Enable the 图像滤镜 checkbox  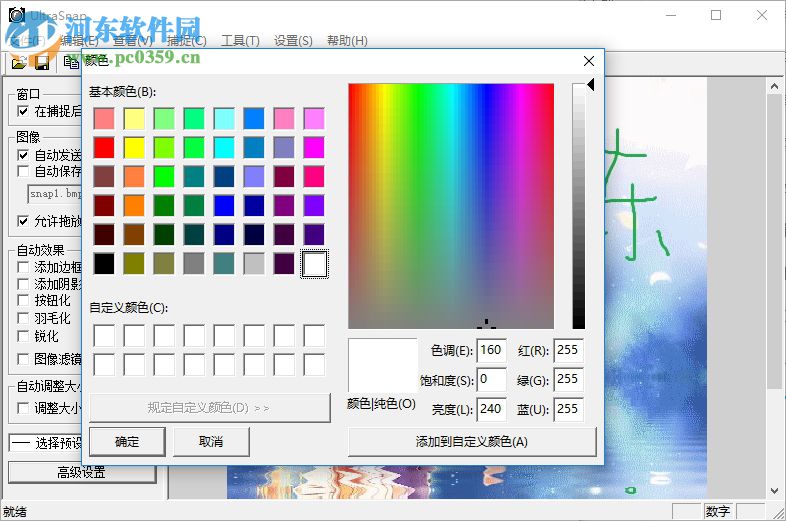[23, 359]
